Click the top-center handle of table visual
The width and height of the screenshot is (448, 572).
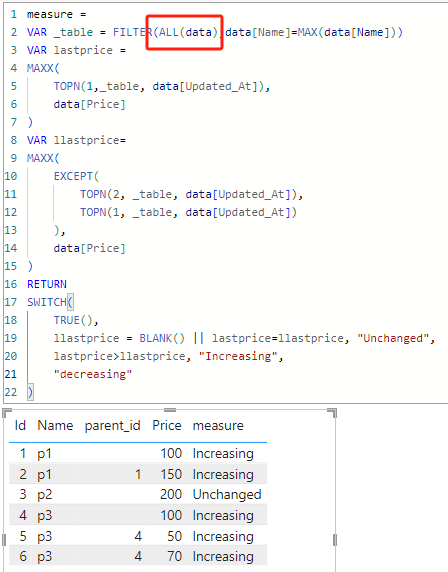pyautogui.click(x=170, y=410)
